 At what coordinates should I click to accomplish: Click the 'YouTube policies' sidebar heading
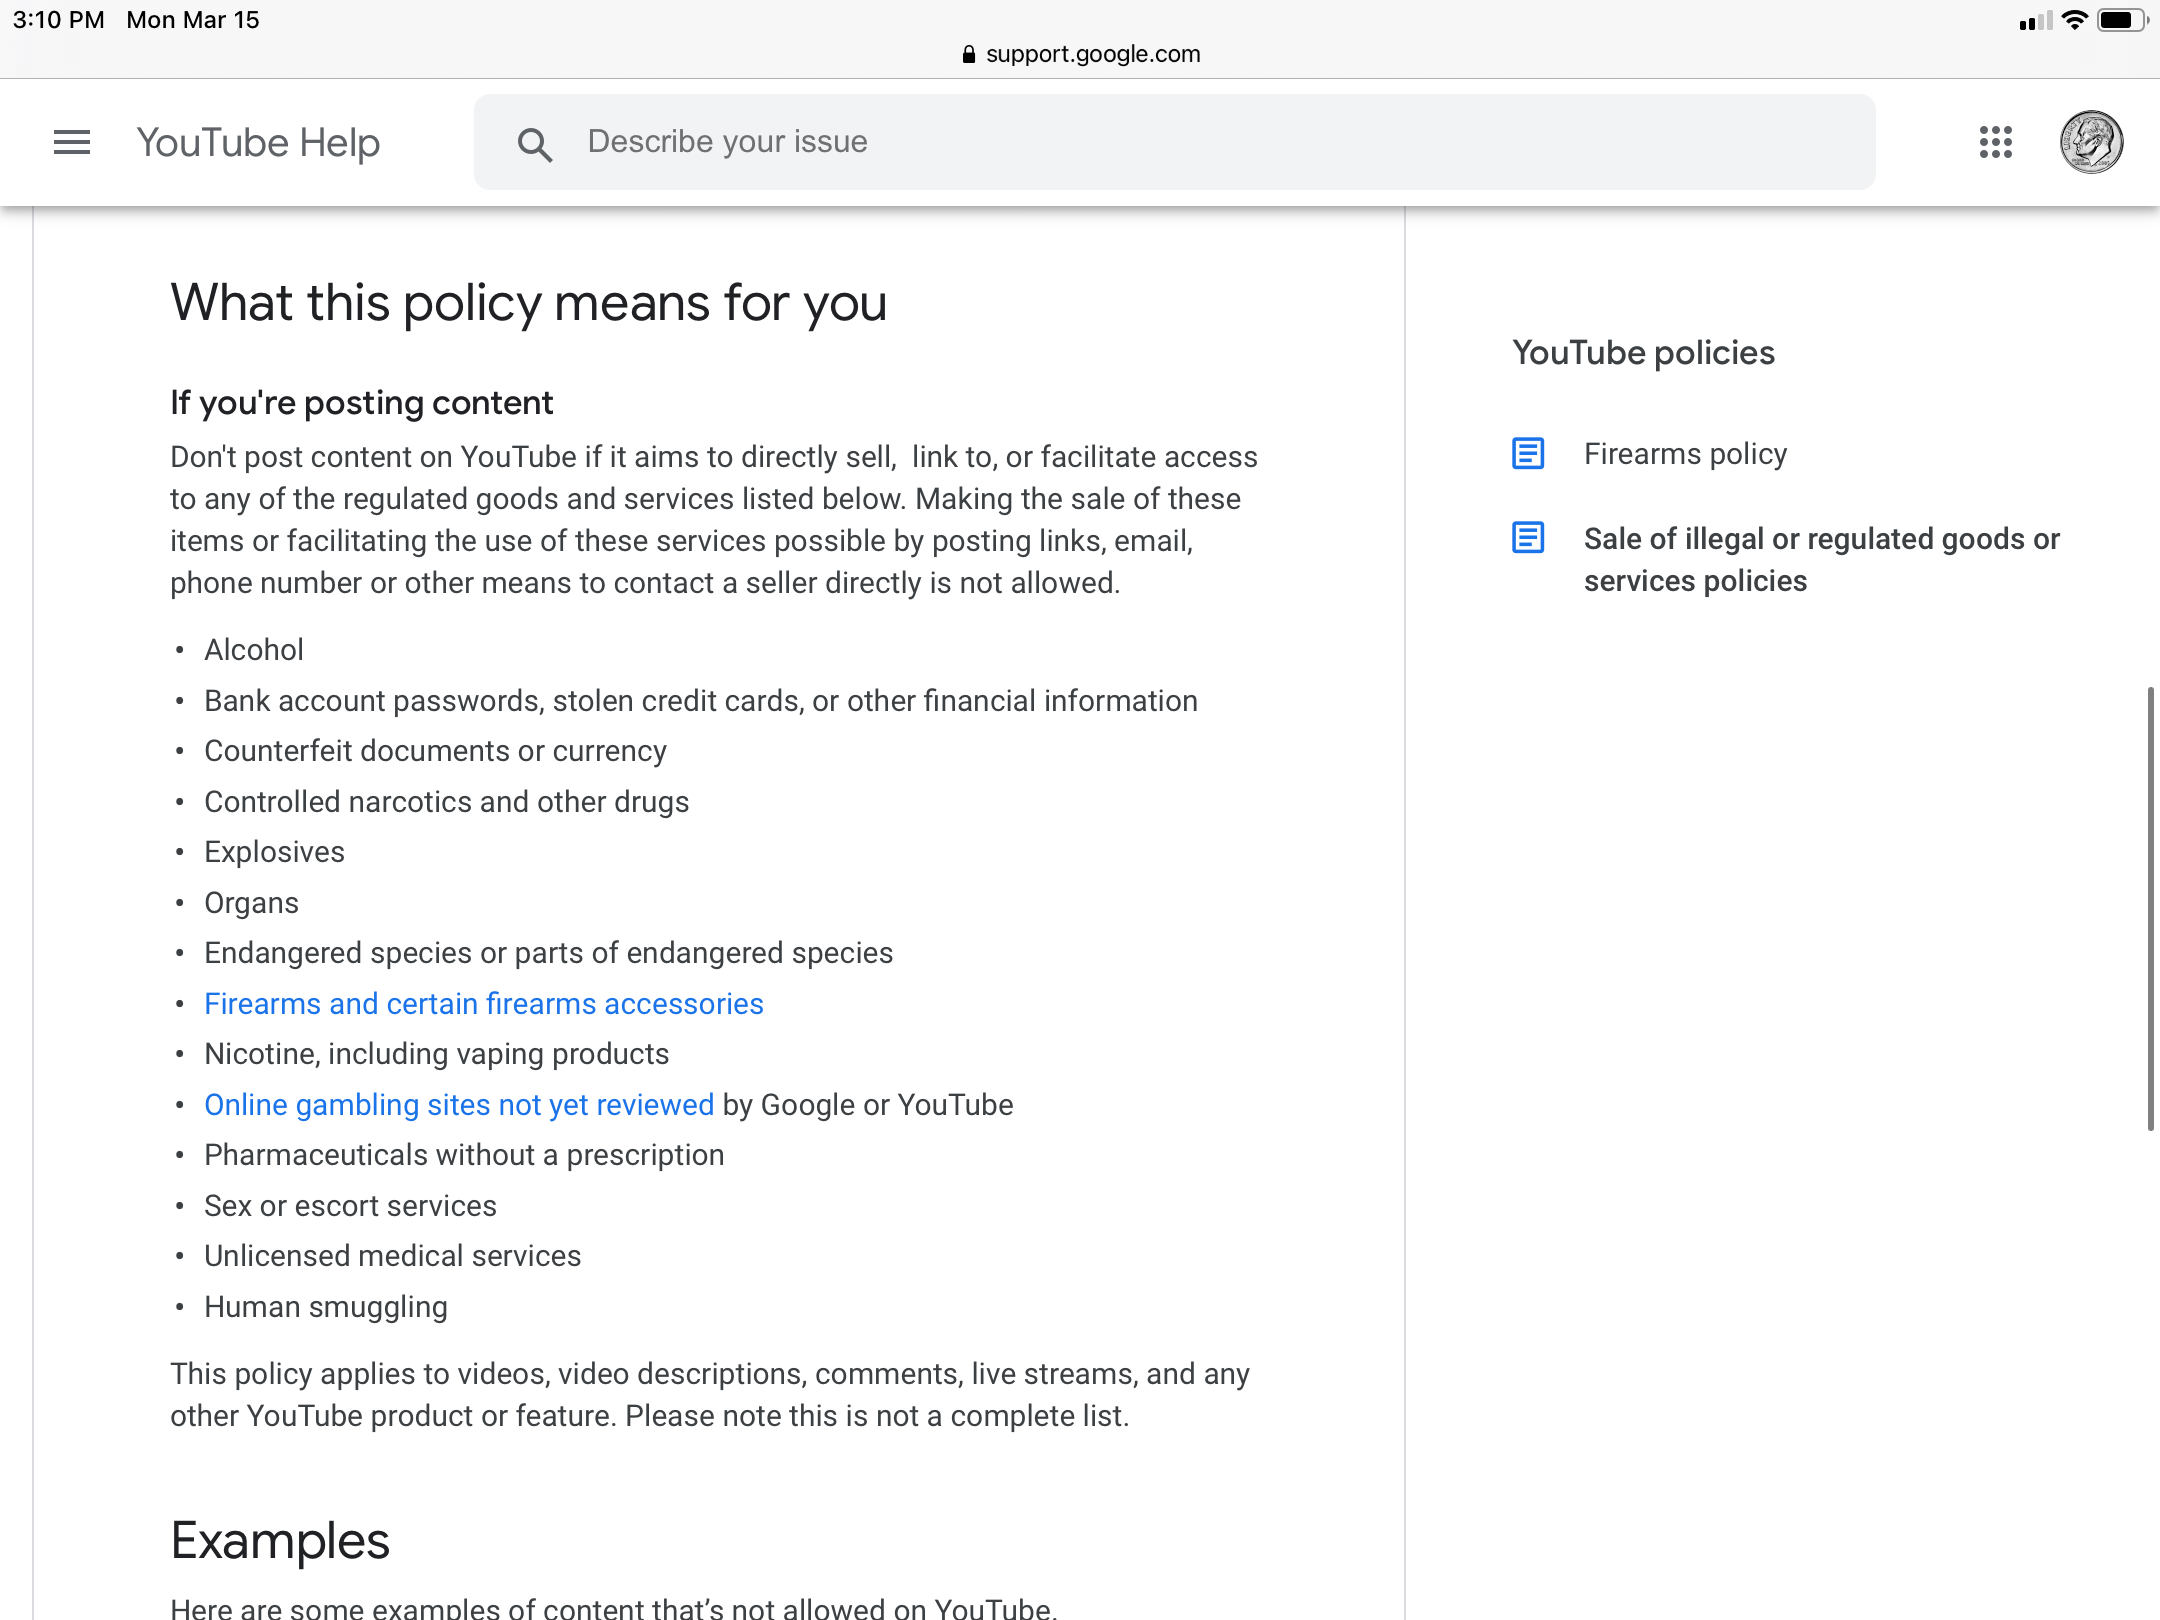[x=1643, y=353]
